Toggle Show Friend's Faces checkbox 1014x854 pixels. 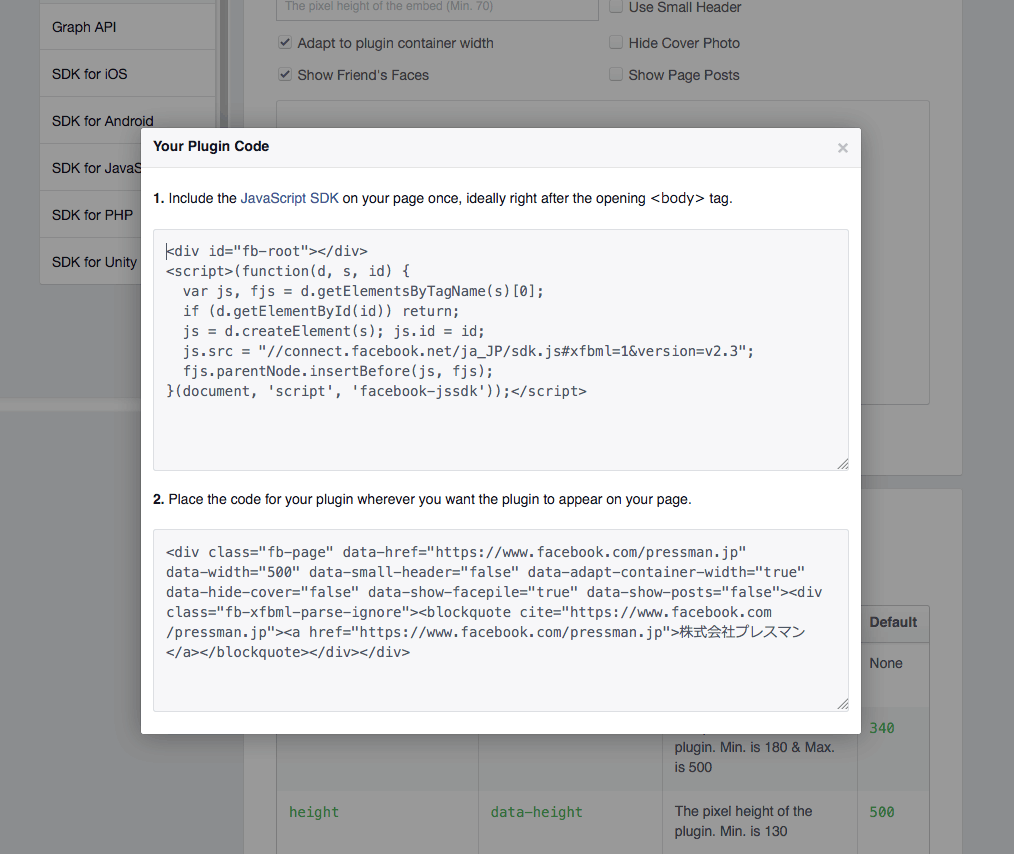(x=285, y=74)
